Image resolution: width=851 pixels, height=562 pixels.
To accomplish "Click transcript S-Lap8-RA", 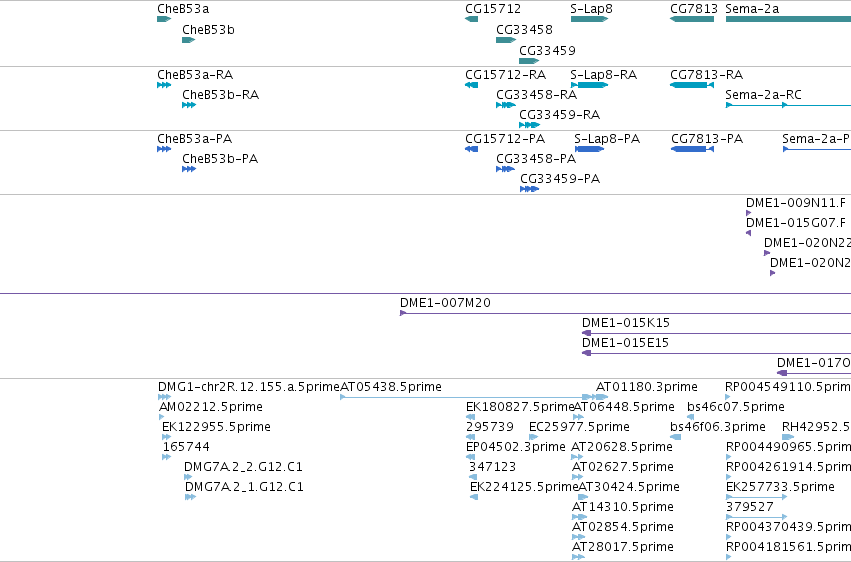I will click(604, 75).
